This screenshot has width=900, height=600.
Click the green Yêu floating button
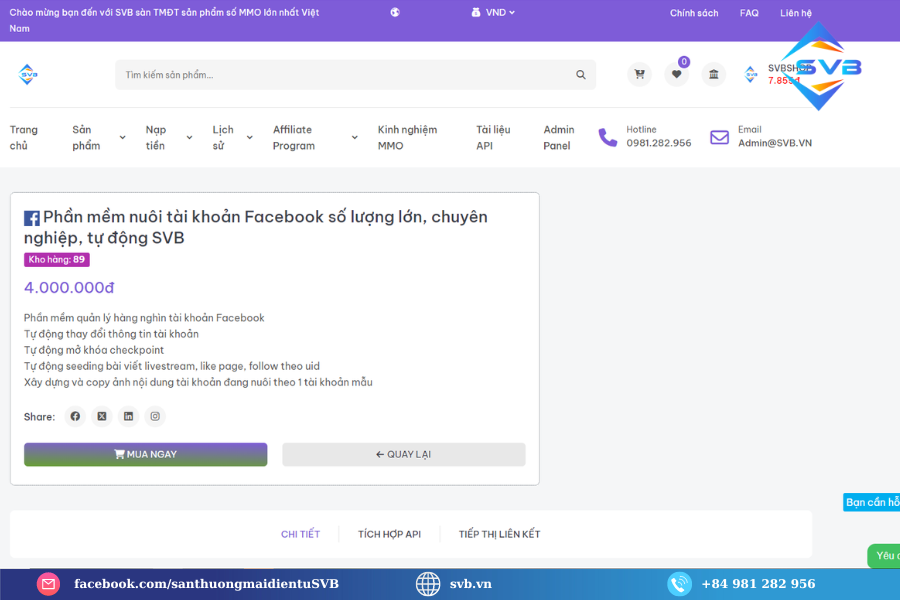(883, 556)
